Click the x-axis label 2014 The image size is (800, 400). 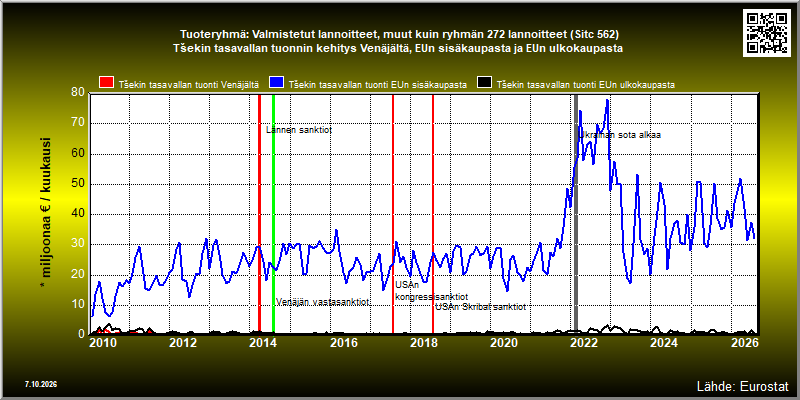[263, 342]
